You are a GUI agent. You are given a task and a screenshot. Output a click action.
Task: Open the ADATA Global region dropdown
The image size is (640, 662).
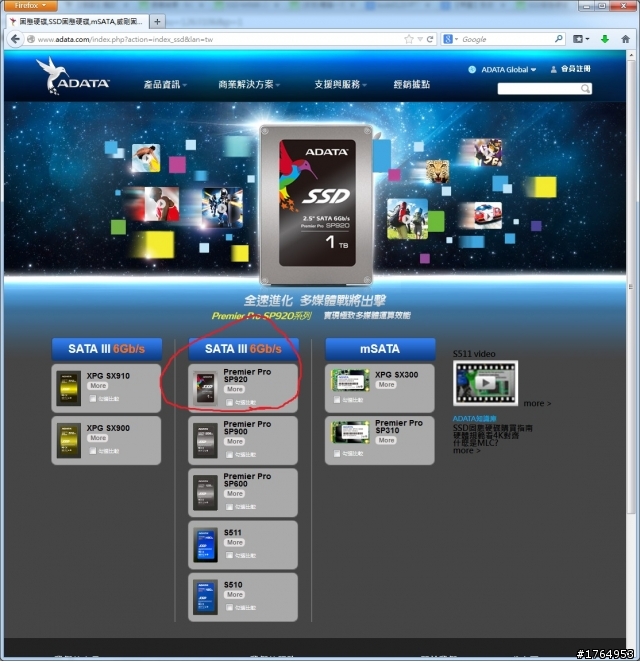coord(508,70)
